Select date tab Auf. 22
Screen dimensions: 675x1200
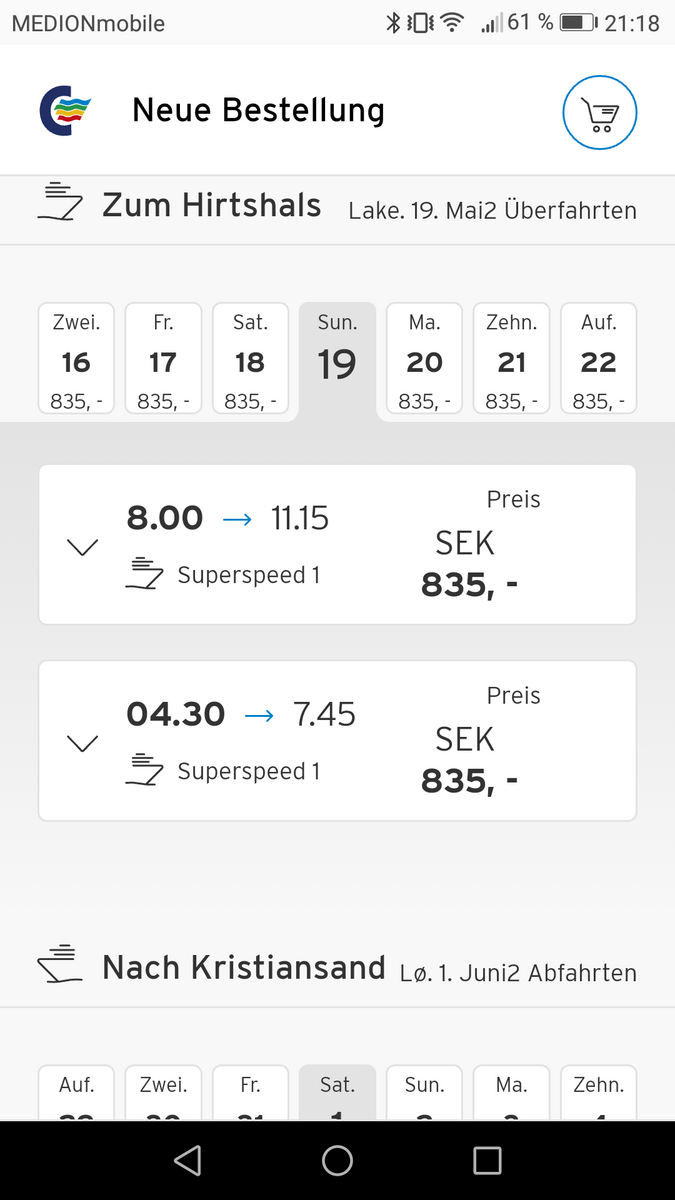pyautogui.click(x=598, y=359)
